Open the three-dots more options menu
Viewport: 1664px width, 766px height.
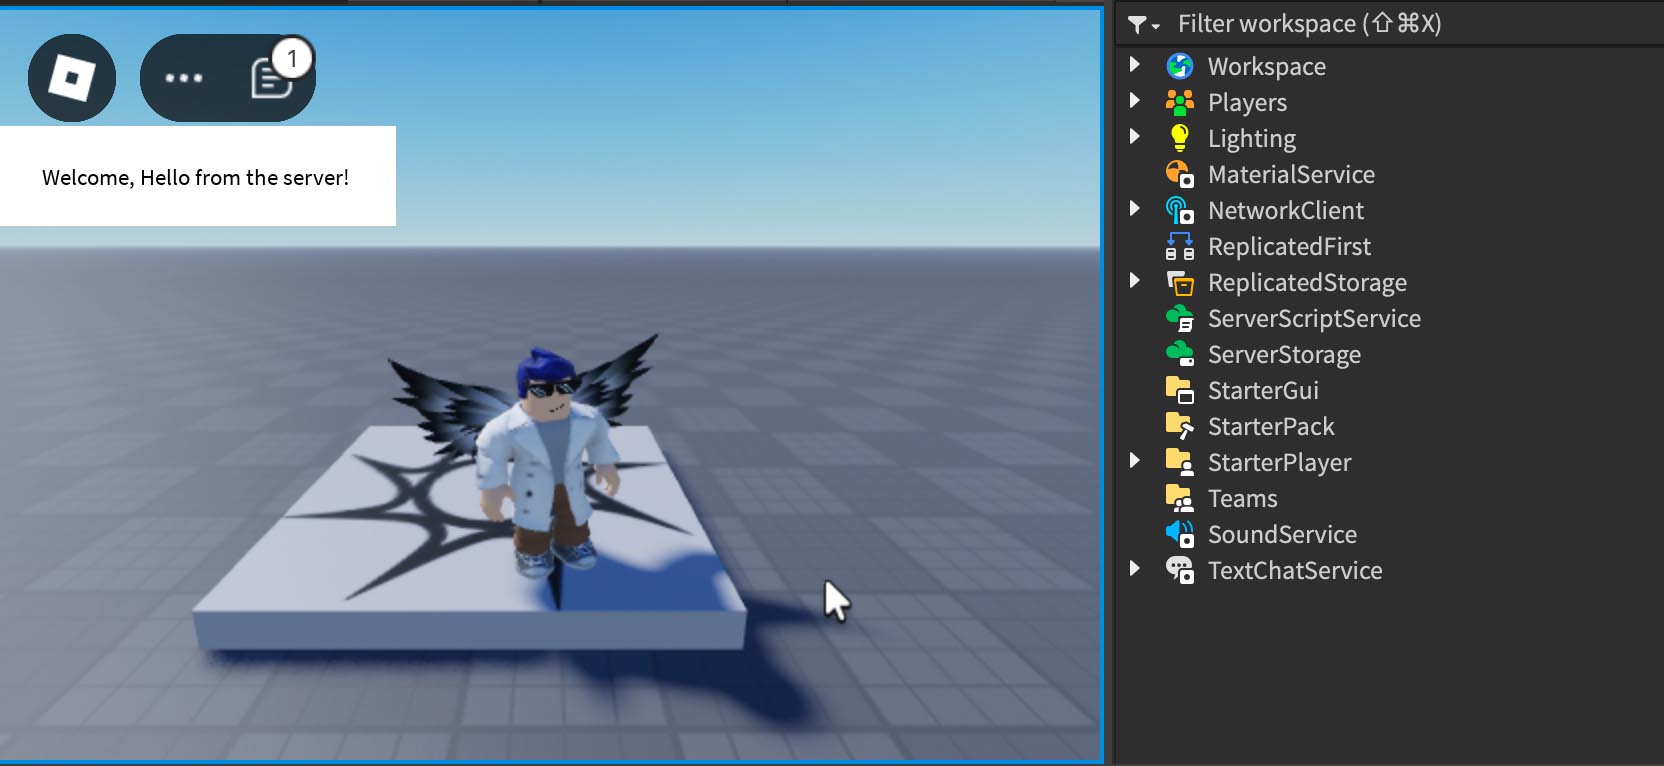tap(184, 78)
